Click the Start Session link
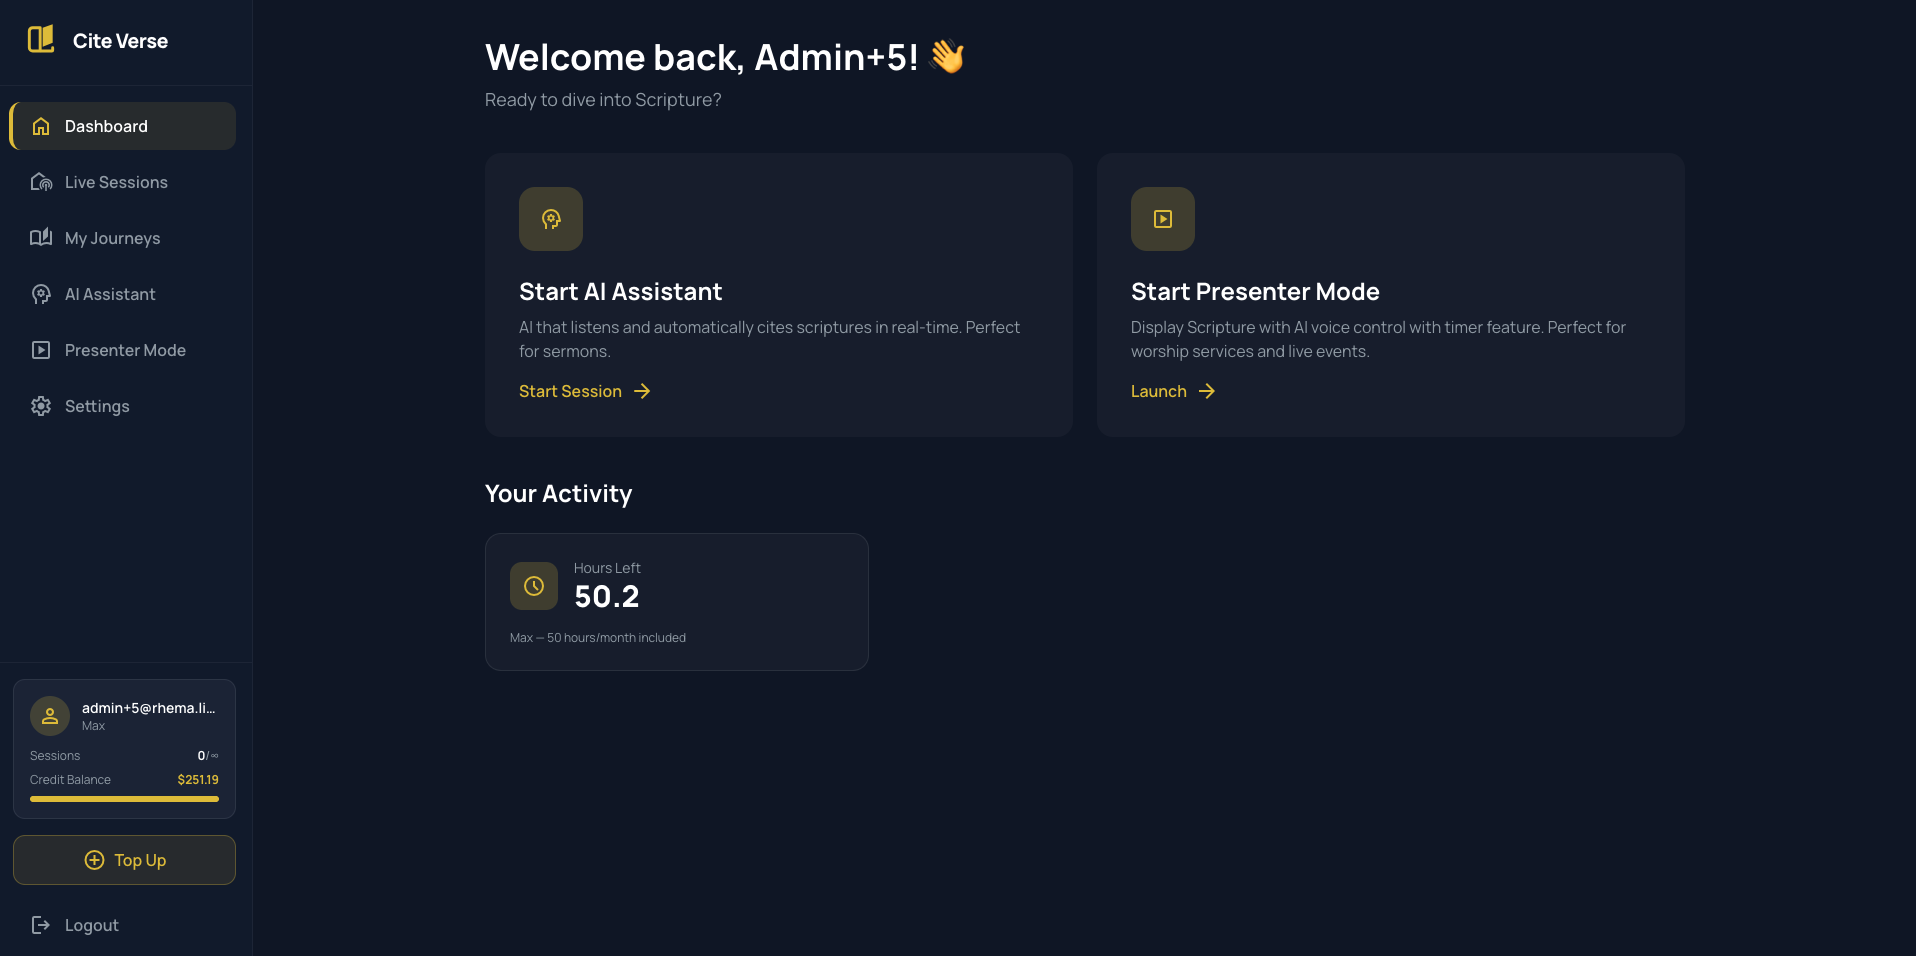Screen dimensions: 1916x956 [570, 391]
